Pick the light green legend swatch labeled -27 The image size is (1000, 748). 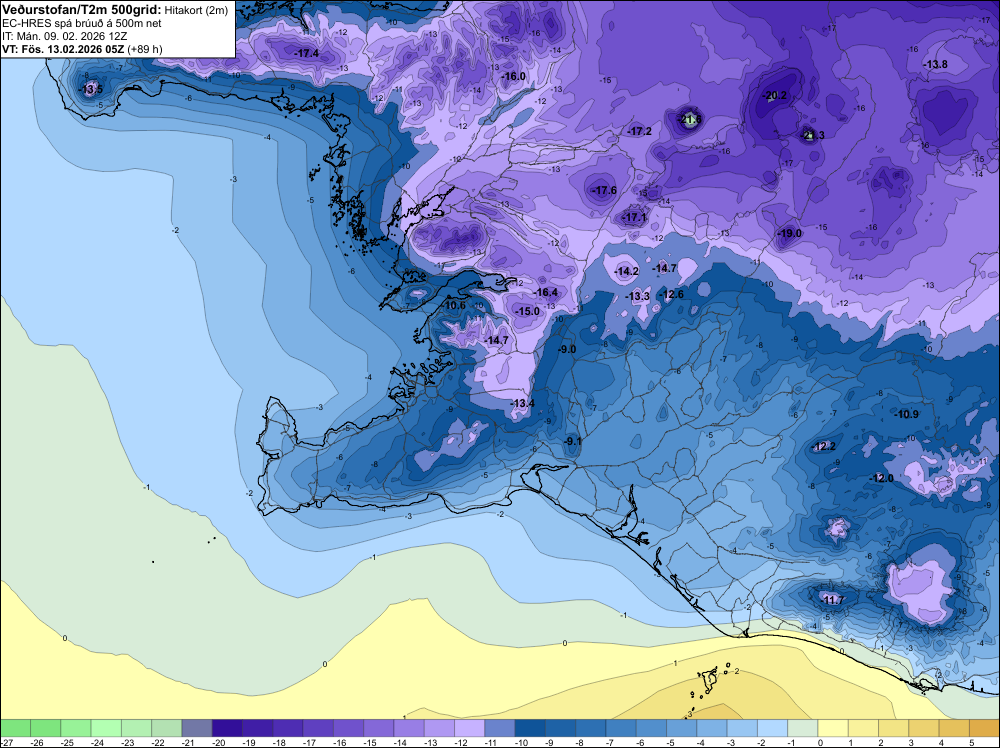coord(15,728)
